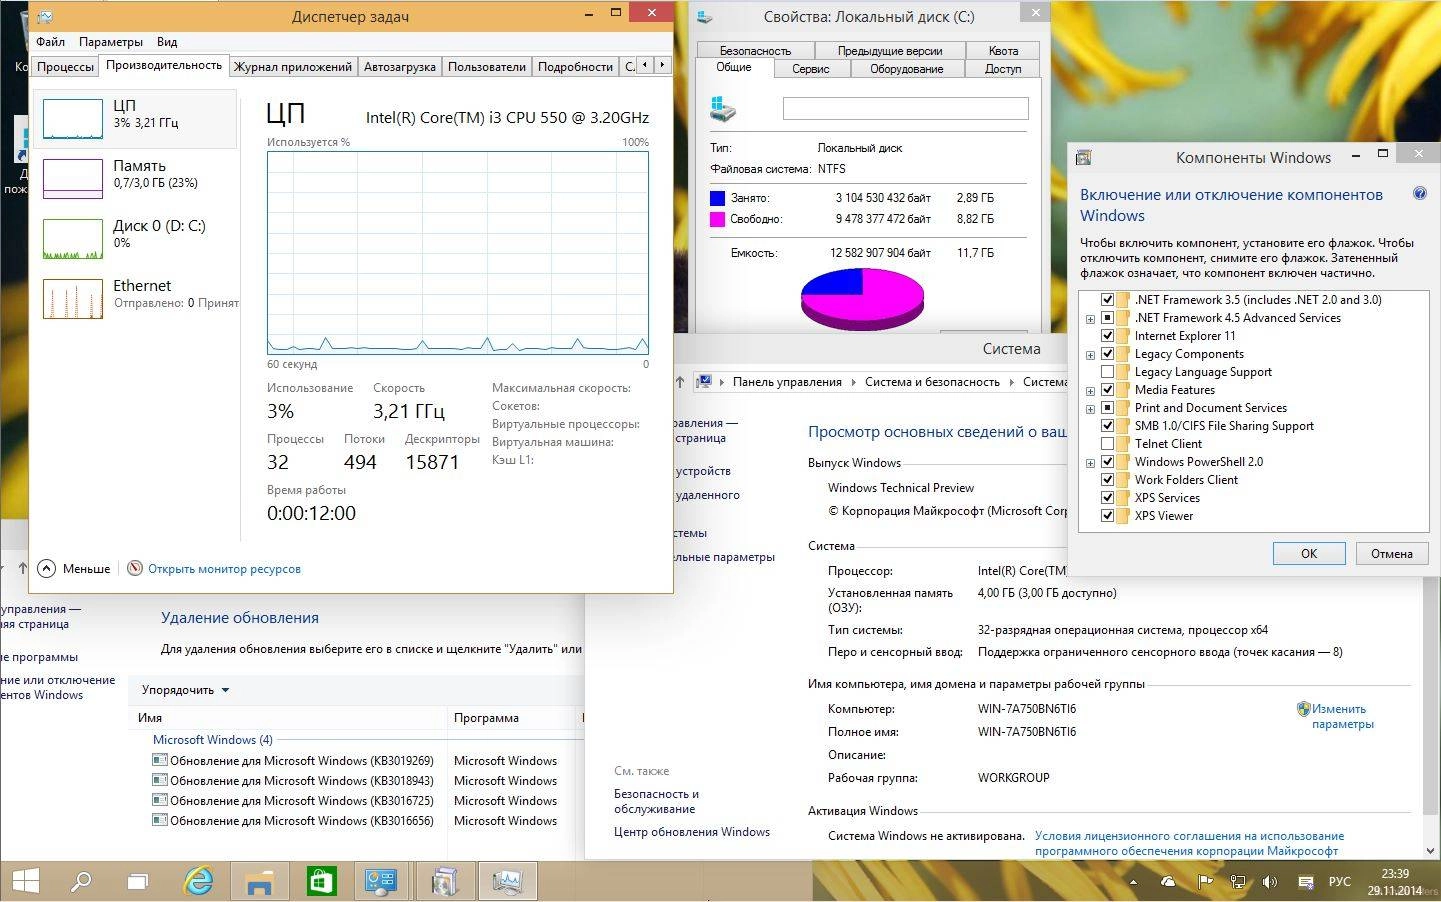Click the help question mark icon

(x=1419, y=194)
